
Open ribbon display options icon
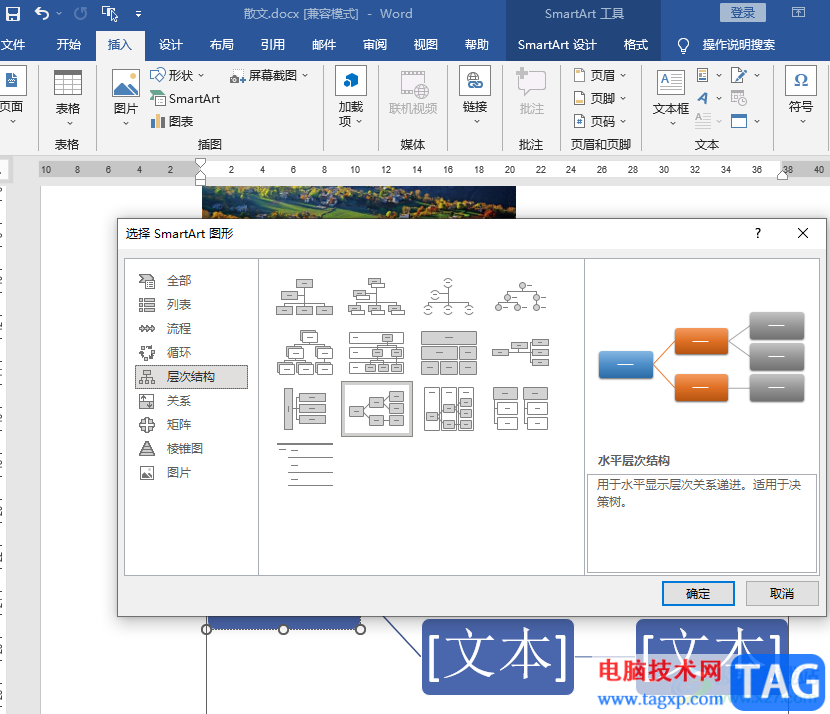click(x=798, y=13)
